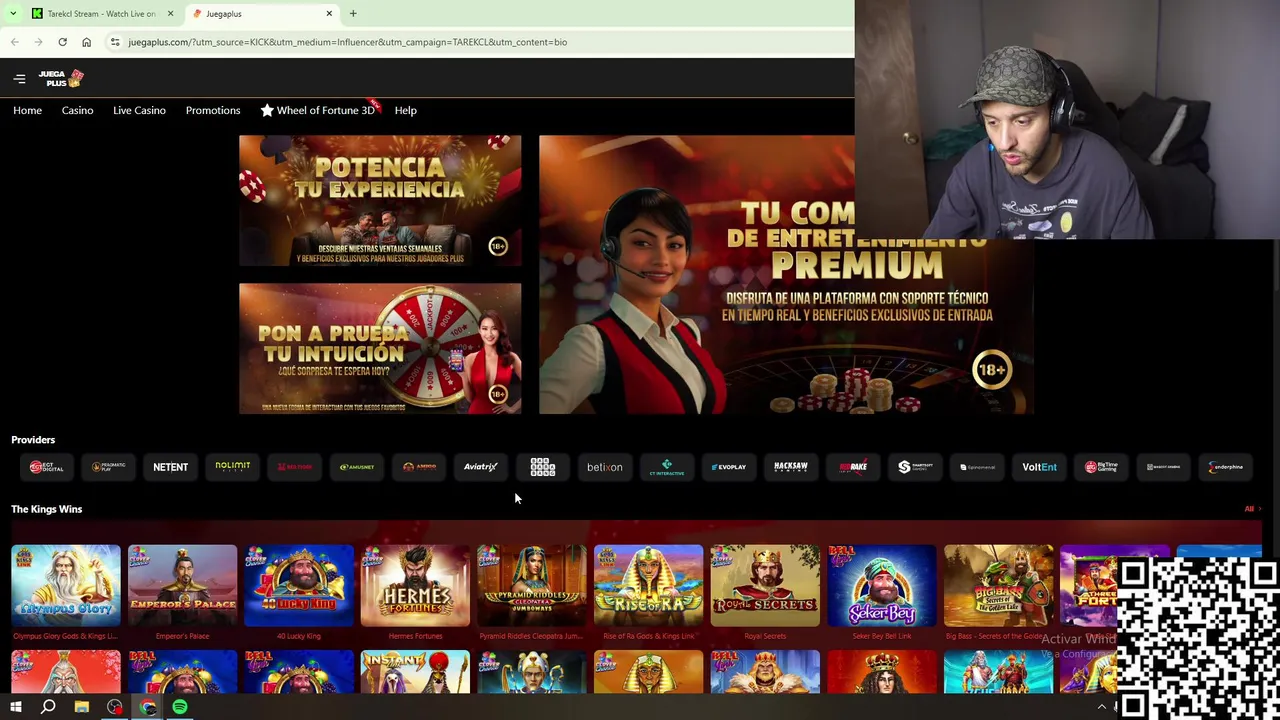The height and width of the screenshot is (720, 1280).
Task: Select the Big Time Gaming provider
Action: click(x=1101, y=467)
